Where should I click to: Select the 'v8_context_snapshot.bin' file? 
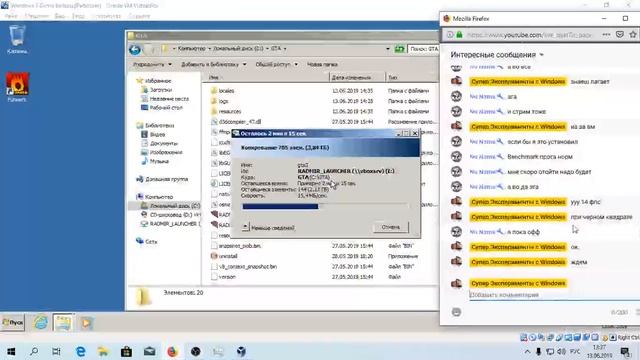pyautogui.click(x=244, y=267)
